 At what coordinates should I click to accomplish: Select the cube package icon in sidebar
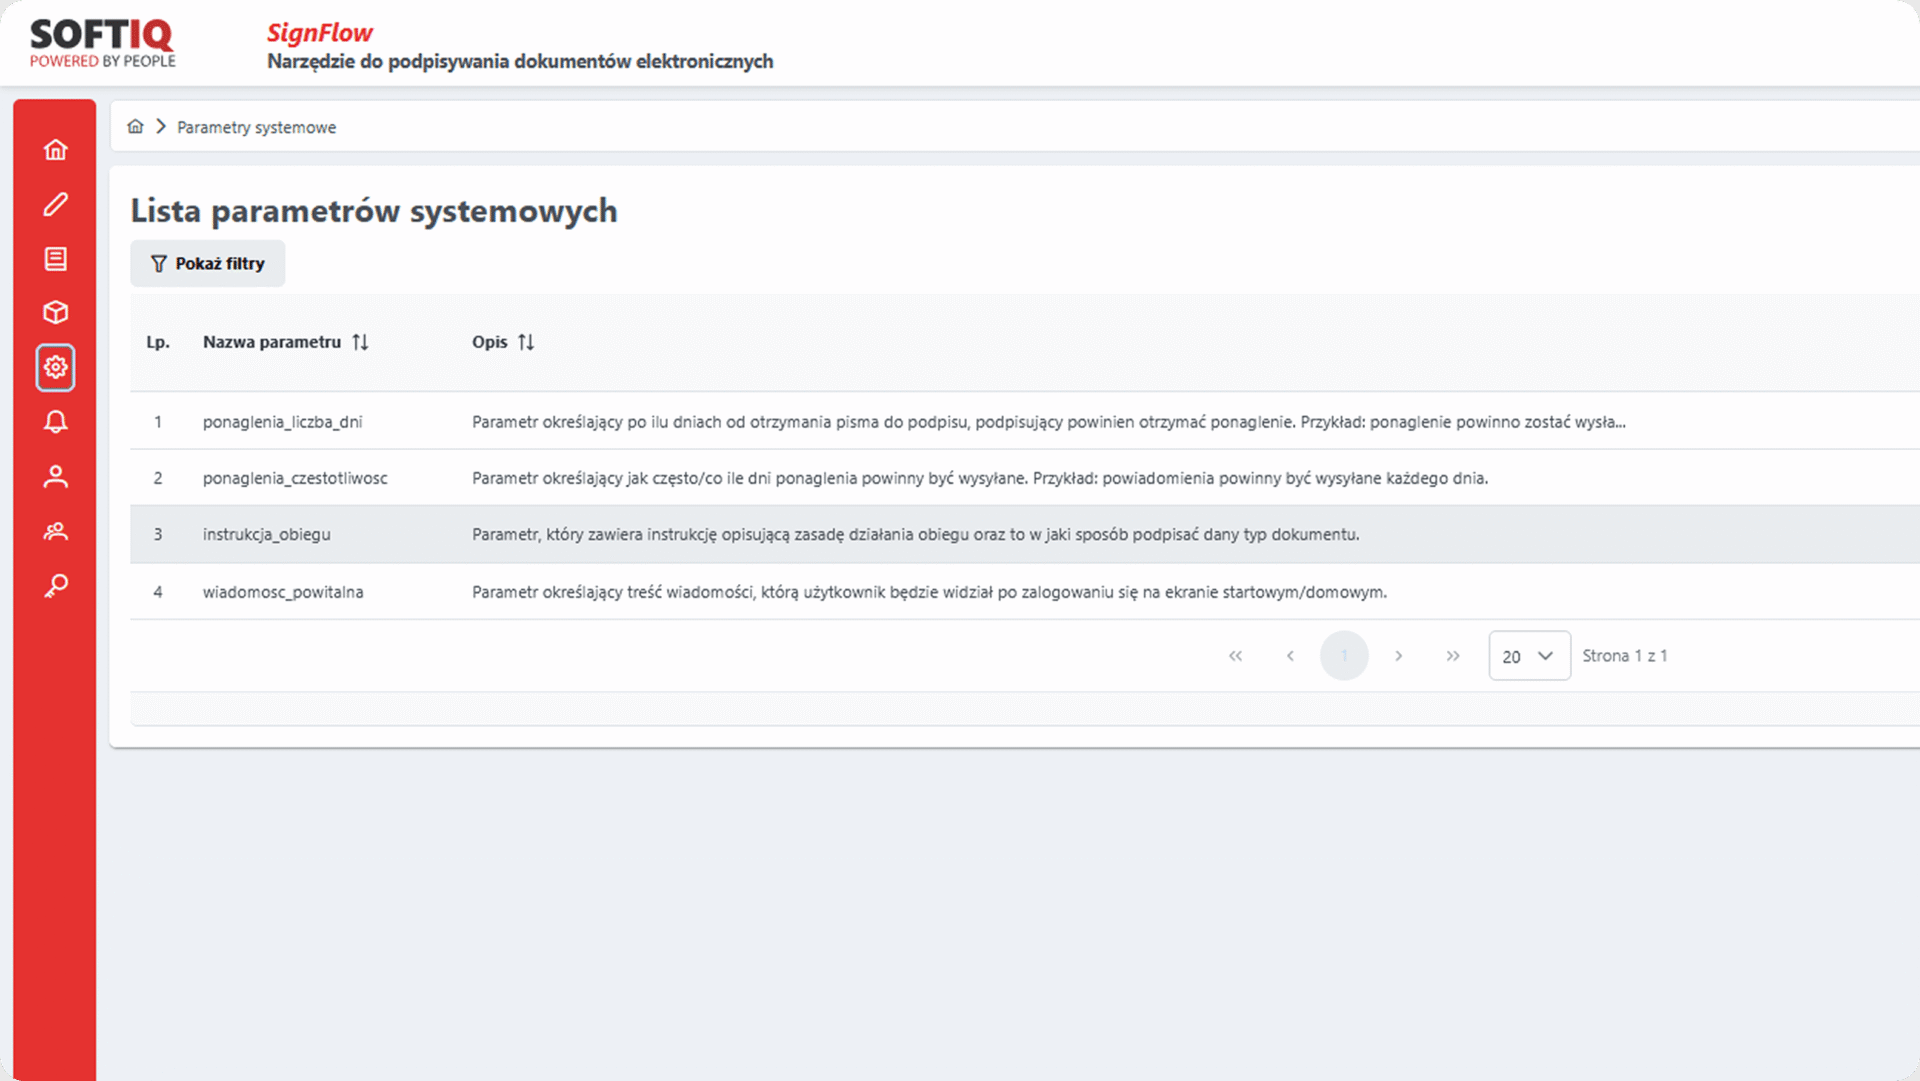pos(56,312)
